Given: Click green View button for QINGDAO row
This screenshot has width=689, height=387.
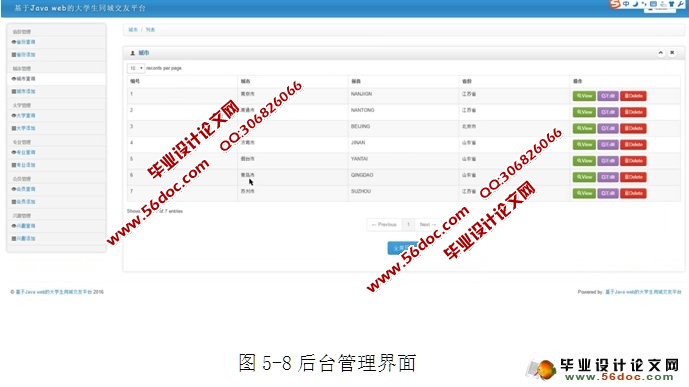Looking at the screenshot, I should click(584, 177).
